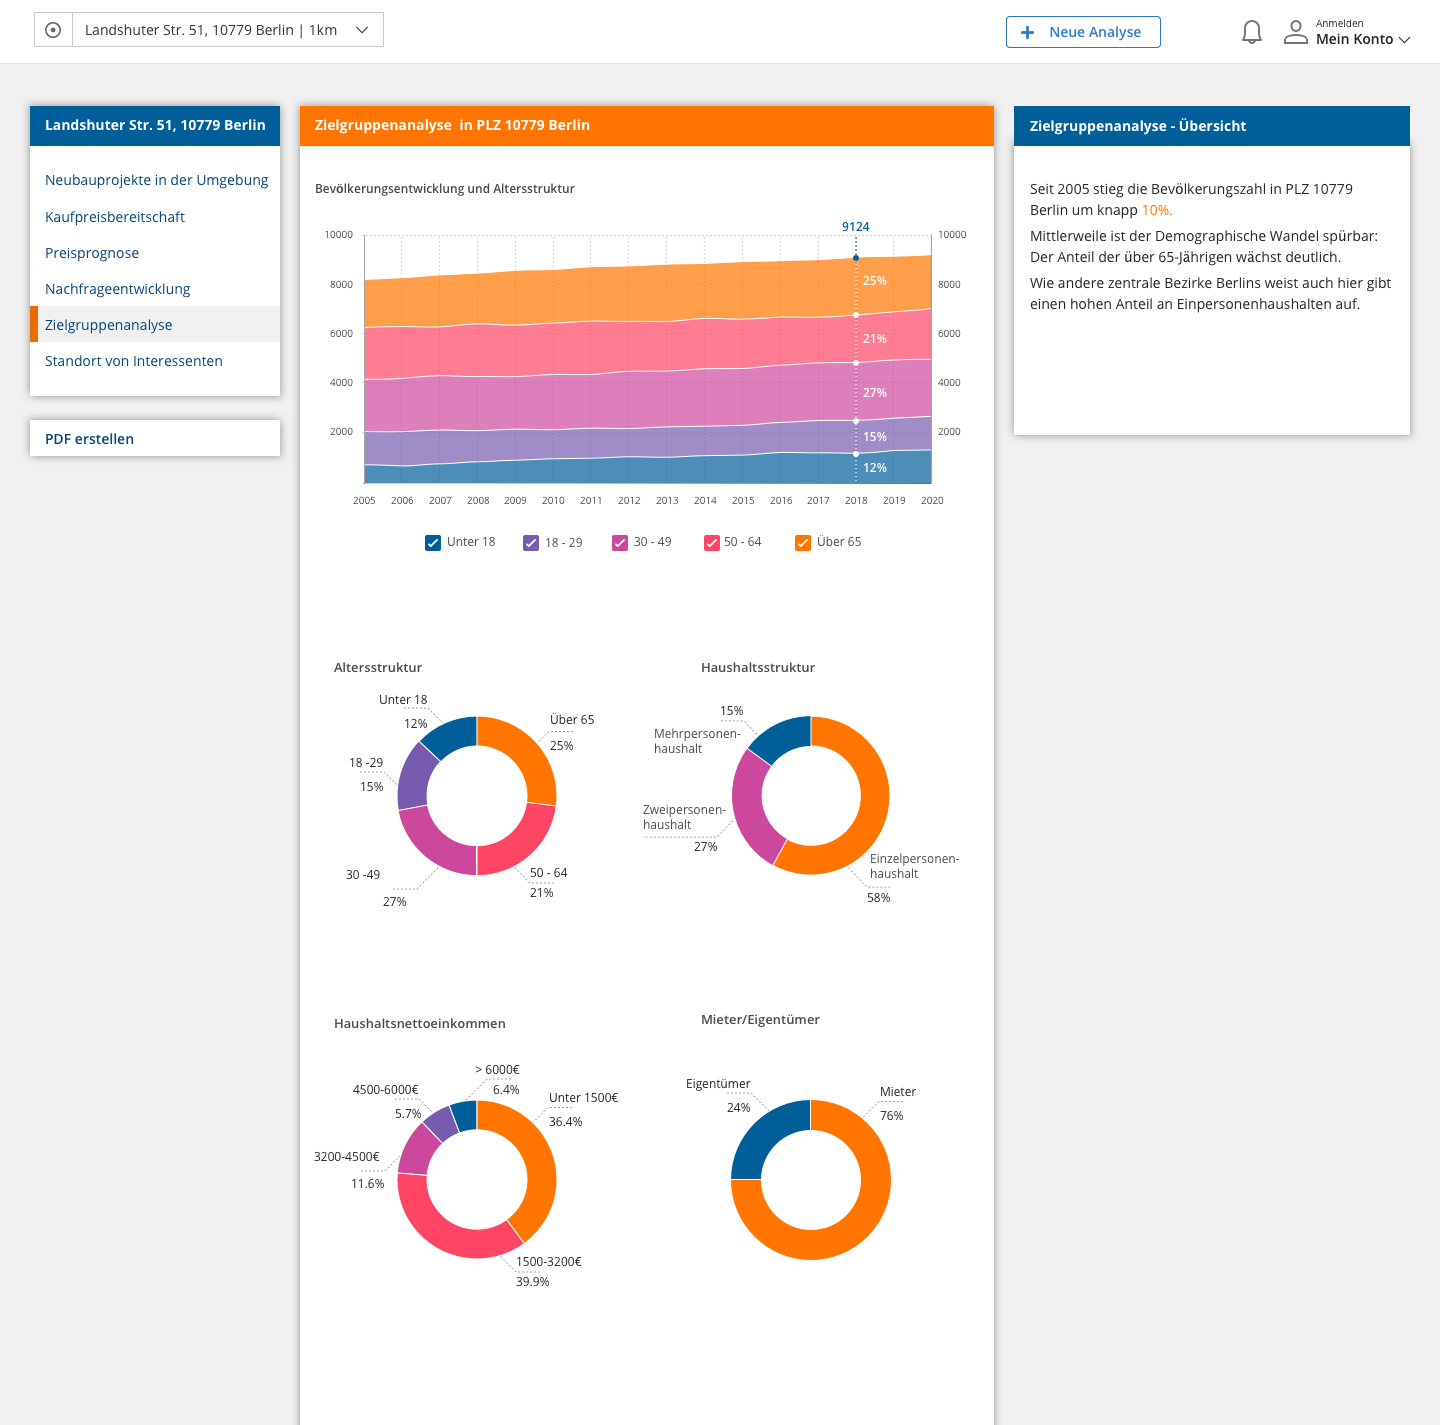Uncheck the 50 - 64 checkbox
The height and width of the screenshot is (1425, 1440).
[712, 542]
